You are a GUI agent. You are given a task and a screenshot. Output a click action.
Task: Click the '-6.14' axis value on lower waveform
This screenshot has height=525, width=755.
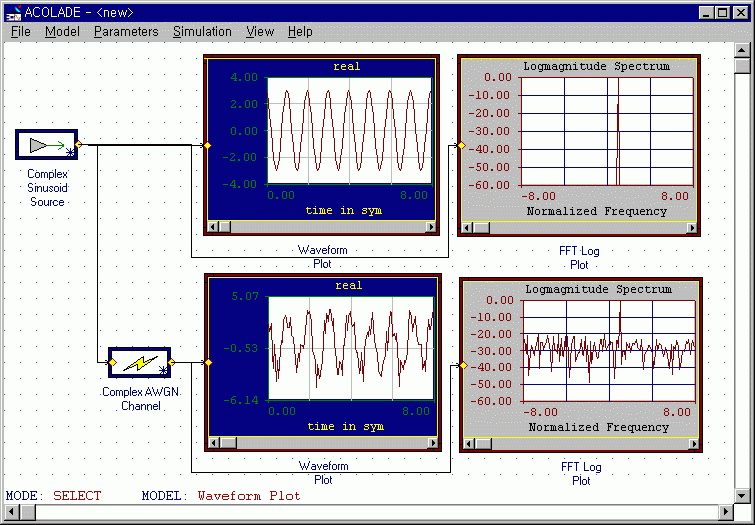241,400
